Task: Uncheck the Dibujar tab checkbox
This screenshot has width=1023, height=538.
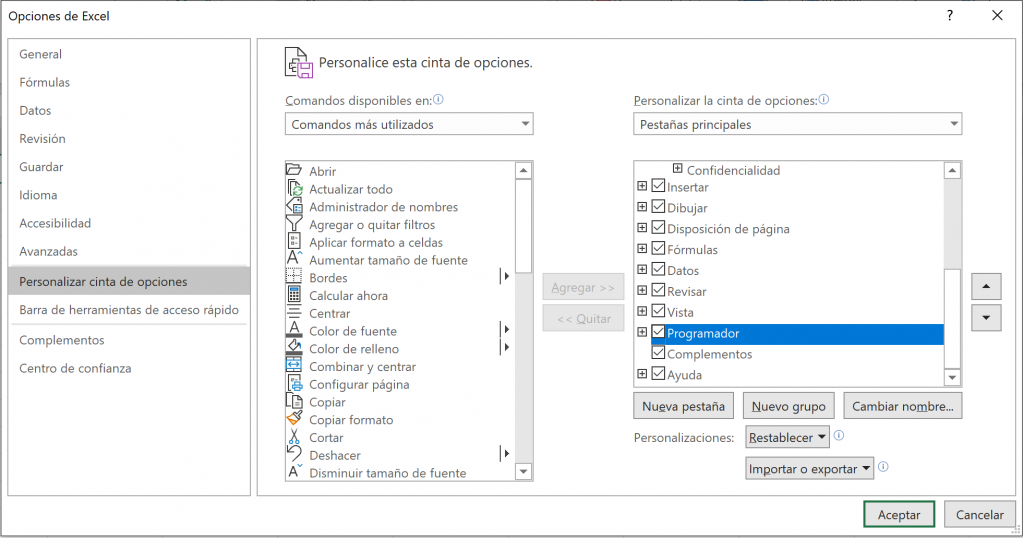Action: (x=658, y=207)
